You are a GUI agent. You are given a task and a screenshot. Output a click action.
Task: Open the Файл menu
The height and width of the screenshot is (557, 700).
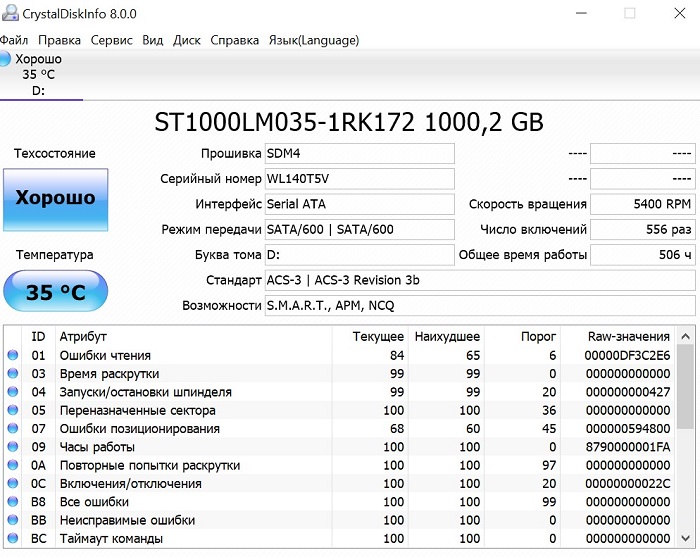coord(13,40)
